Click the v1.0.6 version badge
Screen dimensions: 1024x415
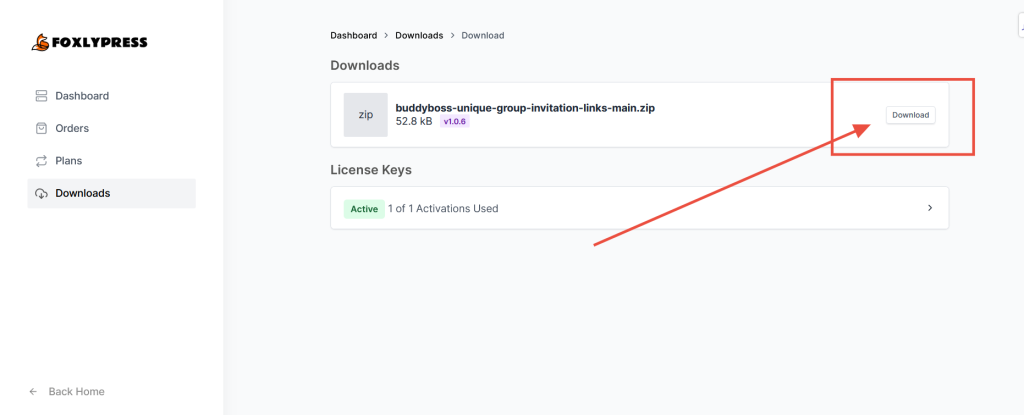click(454, 122)
